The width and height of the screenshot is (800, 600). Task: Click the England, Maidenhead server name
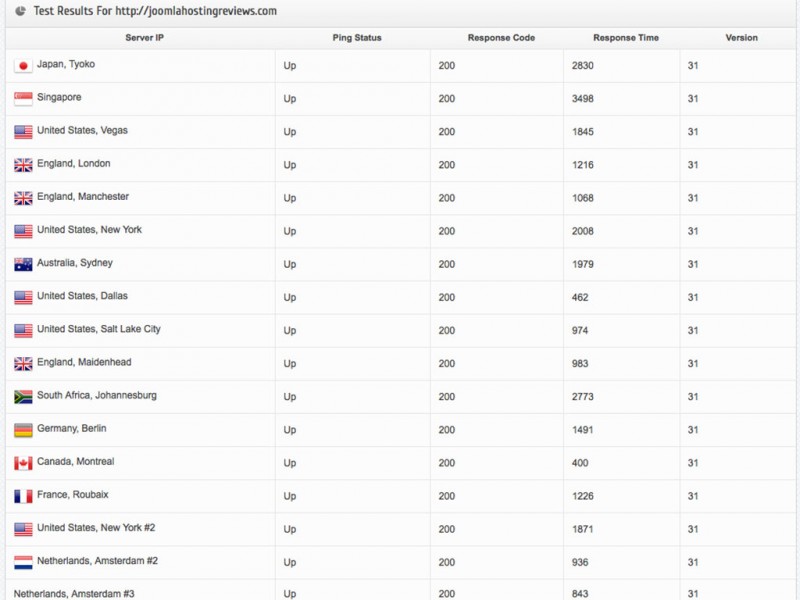pos(84,362)
